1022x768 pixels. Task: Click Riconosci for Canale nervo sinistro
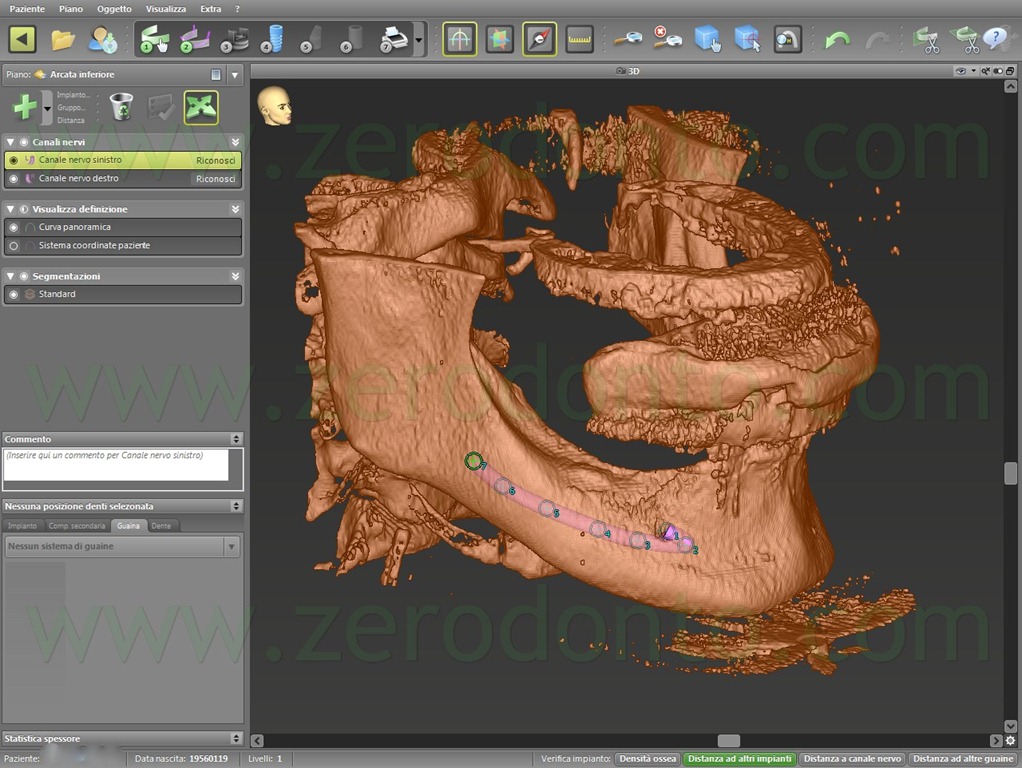point(216,160)
